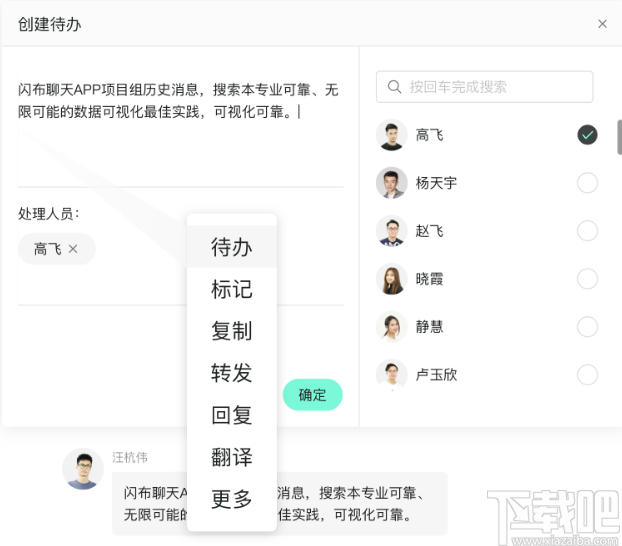Click the 卢玉欣 name label
Viewport: 622px width, 546px height.
436,375
